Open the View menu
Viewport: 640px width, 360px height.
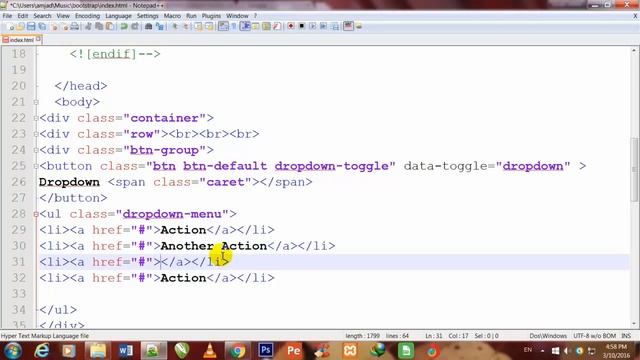(x=63, y=16)
